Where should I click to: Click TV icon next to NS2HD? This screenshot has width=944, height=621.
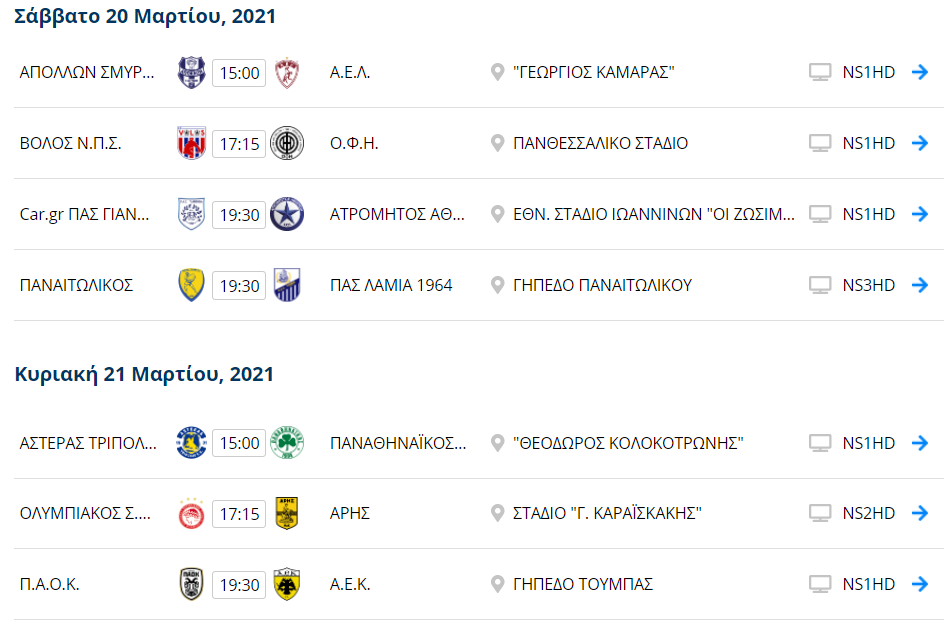point(820,514)
